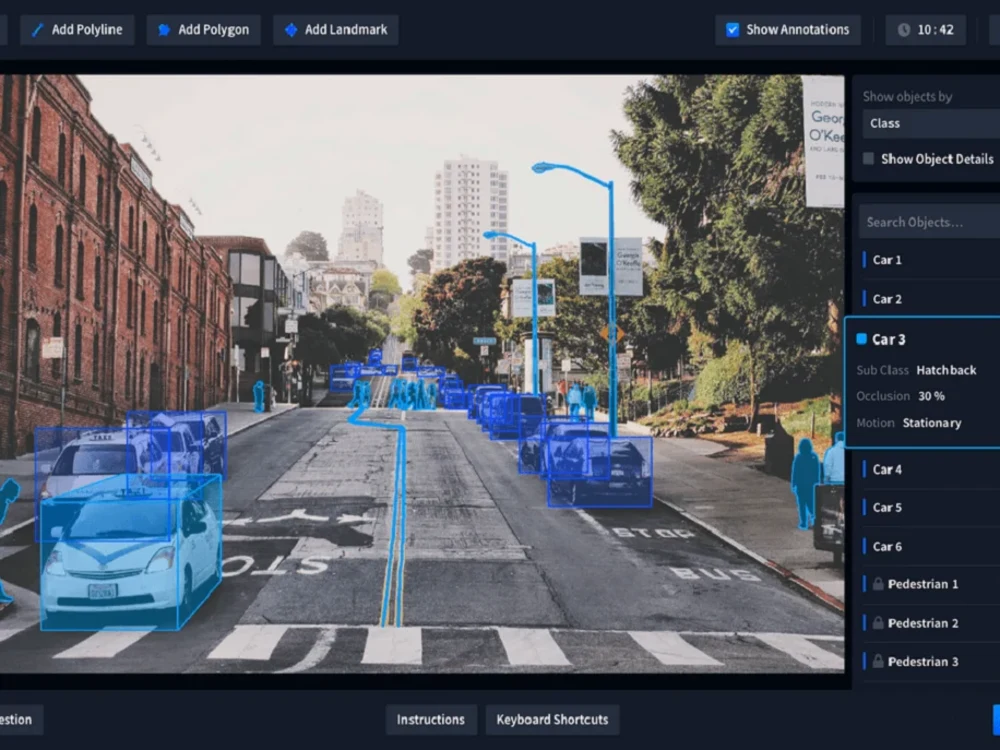Select the Add Polyline tool
The width and height of the screenshot is (1000, 750).
76,29
